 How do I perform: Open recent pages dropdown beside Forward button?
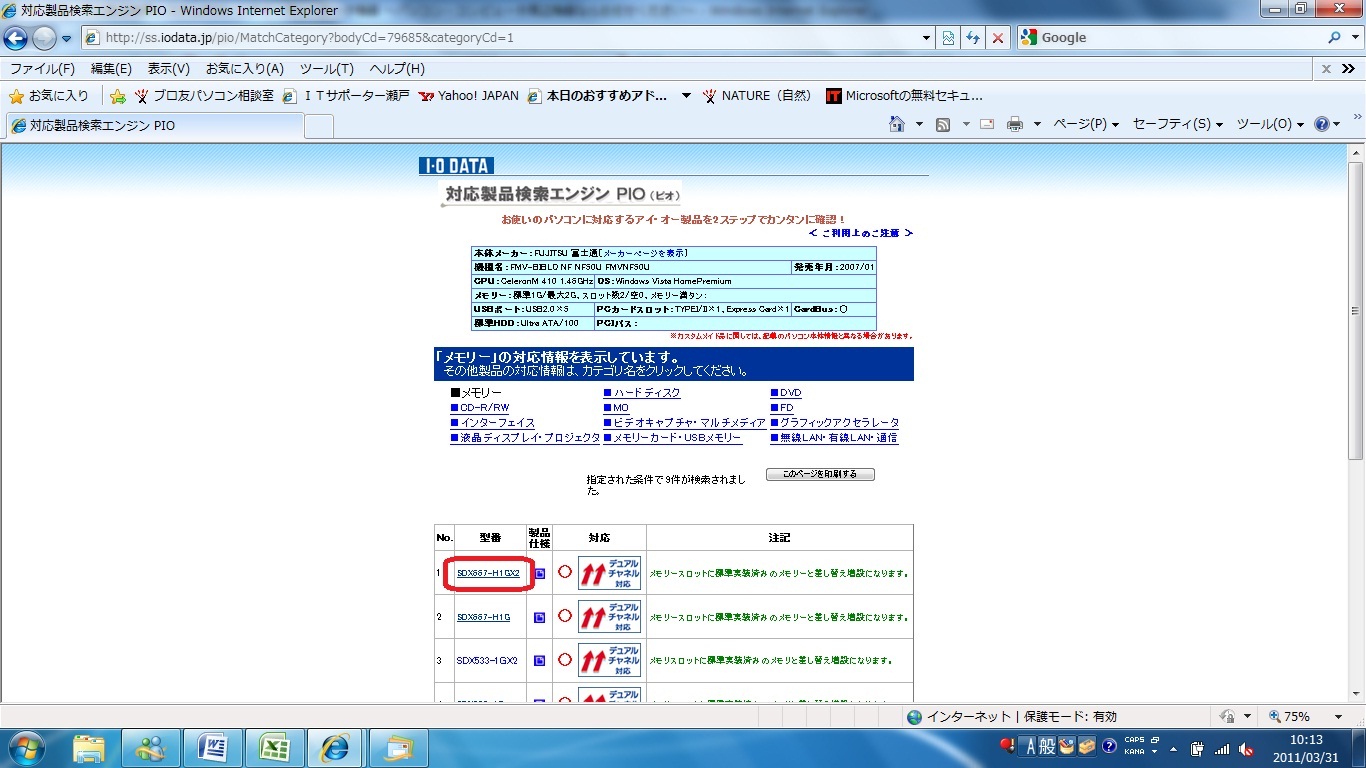click(66, 39)
